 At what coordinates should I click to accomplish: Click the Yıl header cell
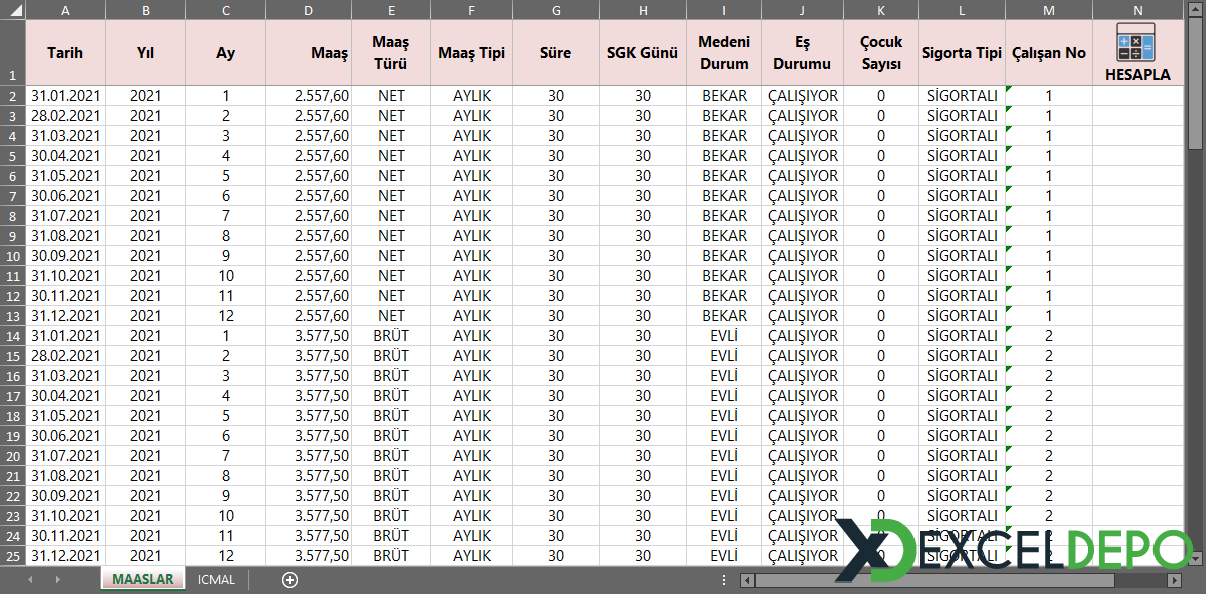pyautogui.click(x=145, y=52)
